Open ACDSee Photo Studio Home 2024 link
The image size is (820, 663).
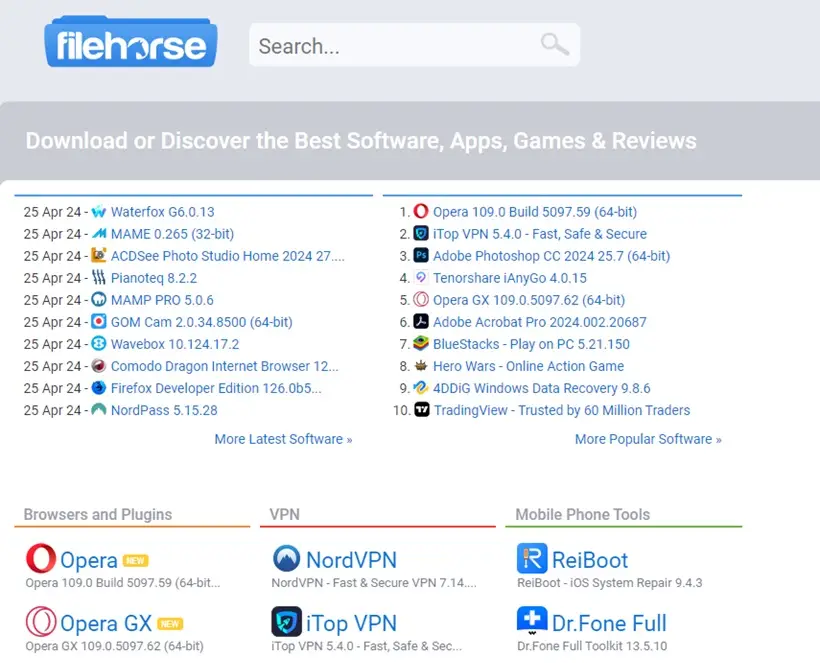(x=227, y=256)
